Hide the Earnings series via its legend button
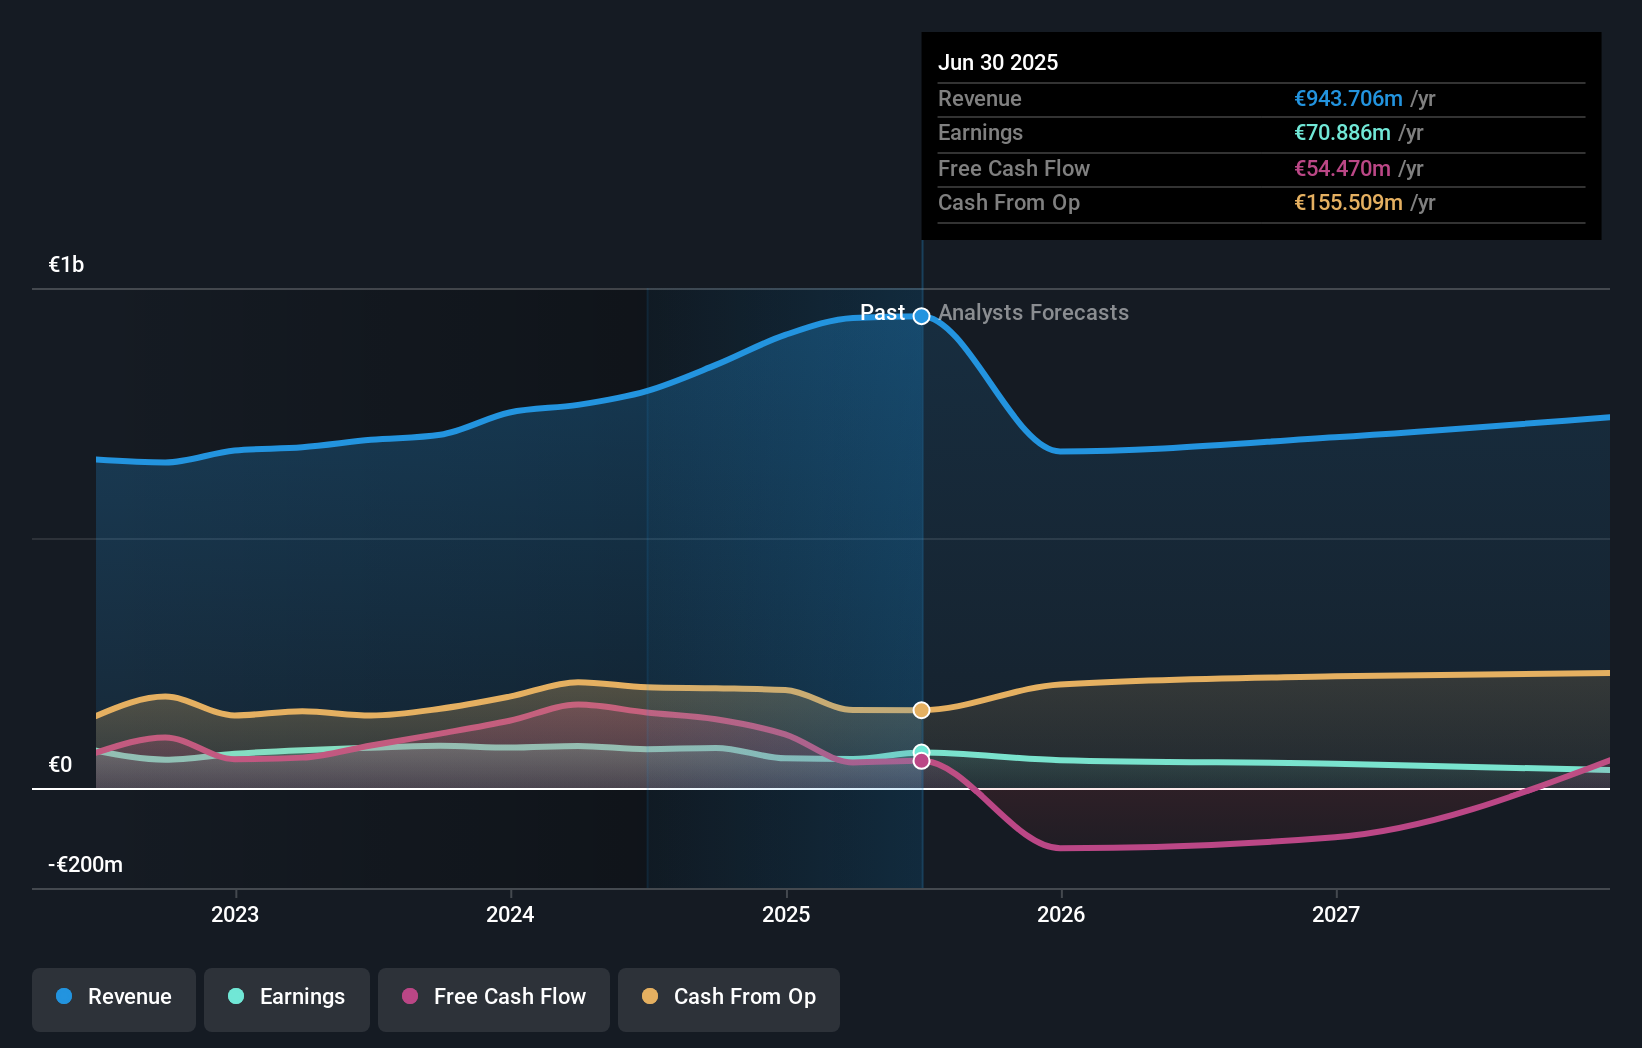 click(287, 997)
